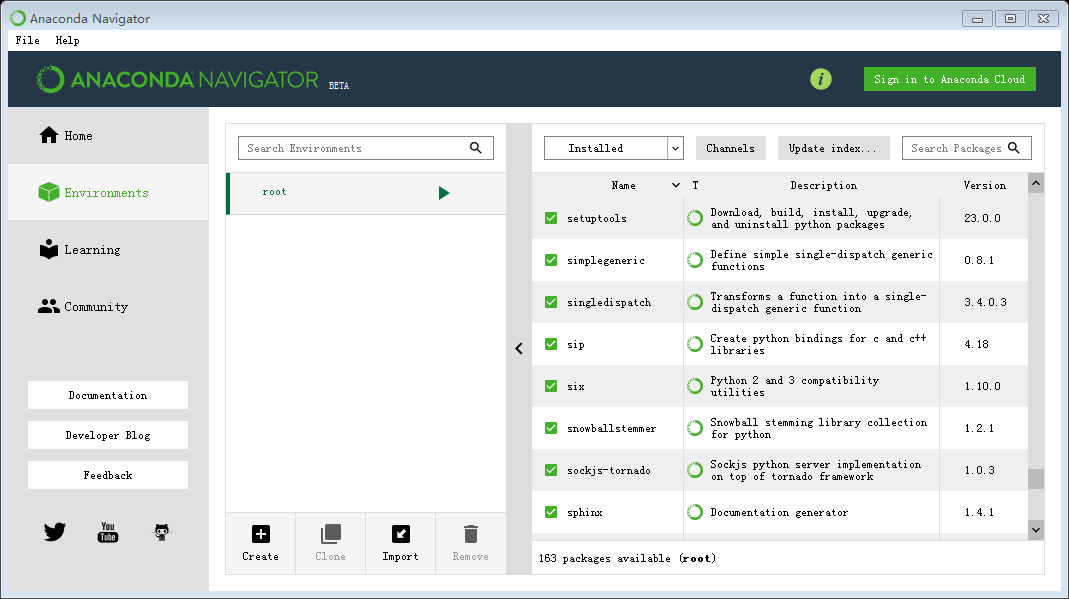Open the File menu

(27, 40)
